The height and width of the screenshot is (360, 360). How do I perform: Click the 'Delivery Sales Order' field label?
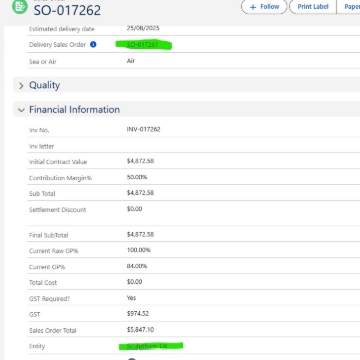(x=57, y=45)
